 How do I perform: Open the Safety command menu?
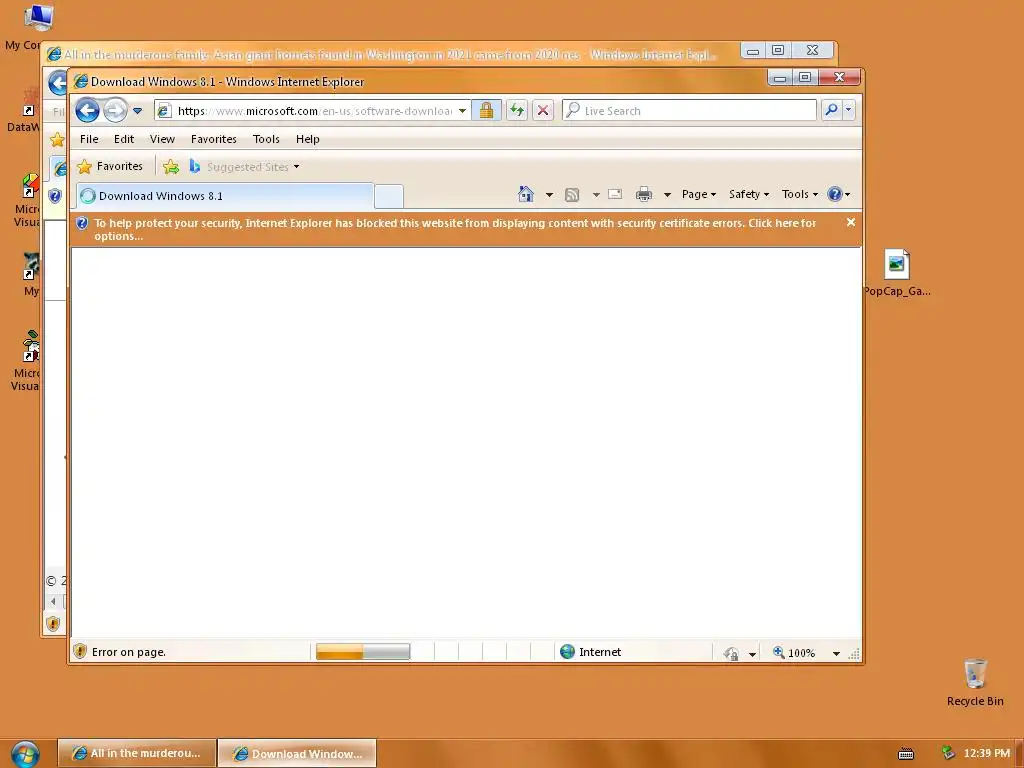coord(748,194)
